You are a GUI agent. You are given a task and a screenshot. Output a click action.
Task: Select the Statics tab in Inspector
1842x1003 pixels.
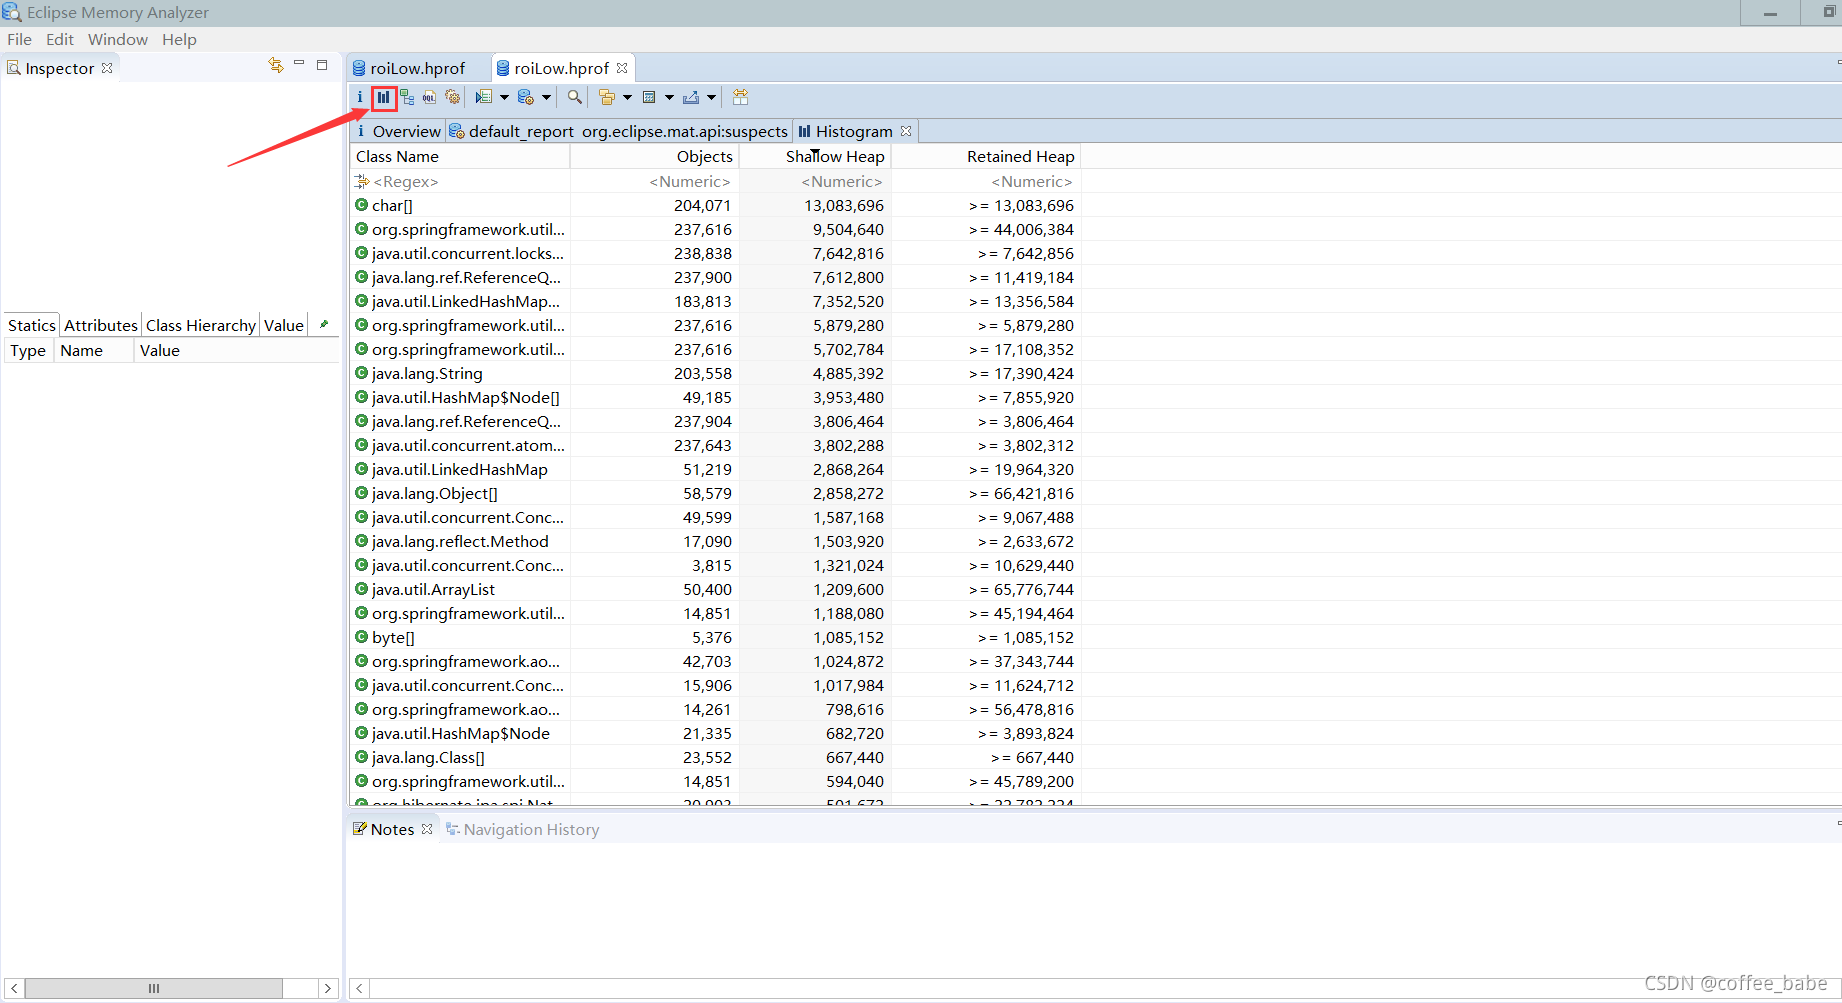pyautogui.click(x=32, y=325)
